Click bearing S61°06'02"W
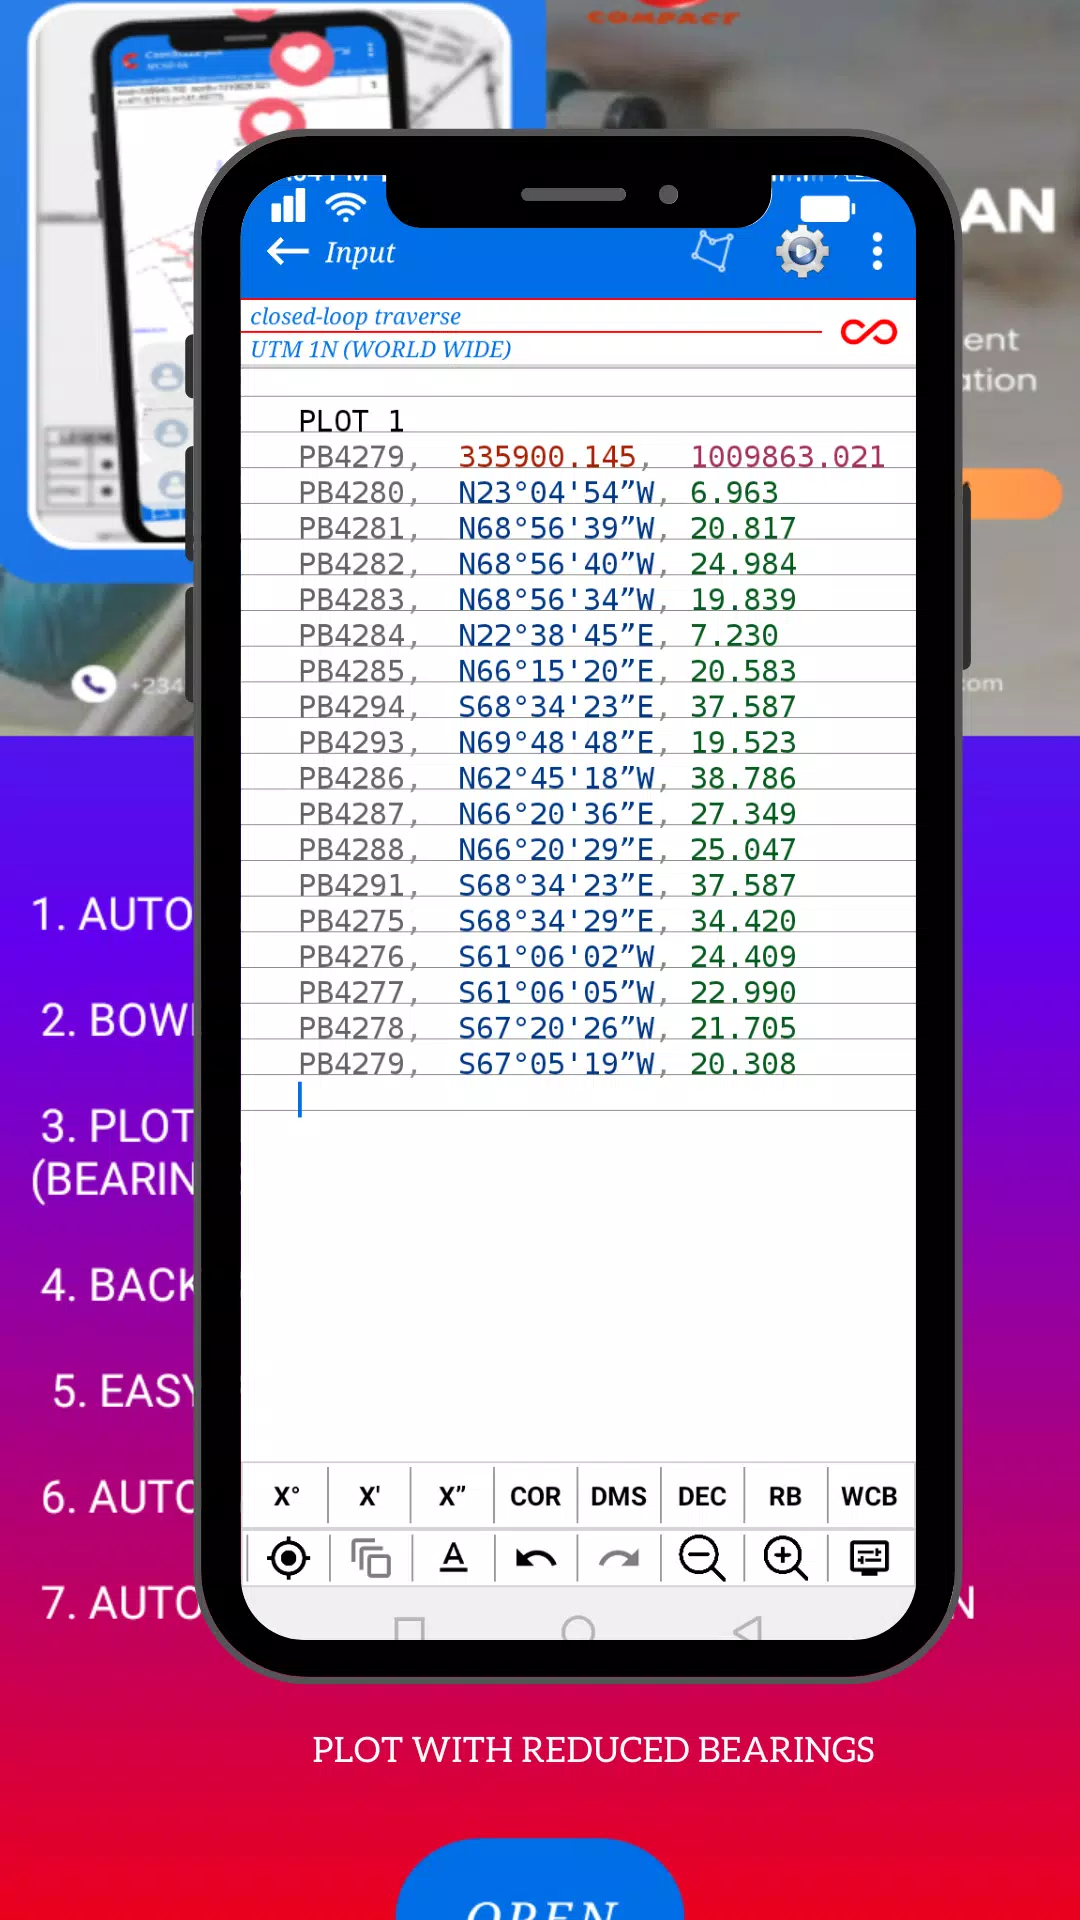The image size is (1080, 1920). [556, 957]
